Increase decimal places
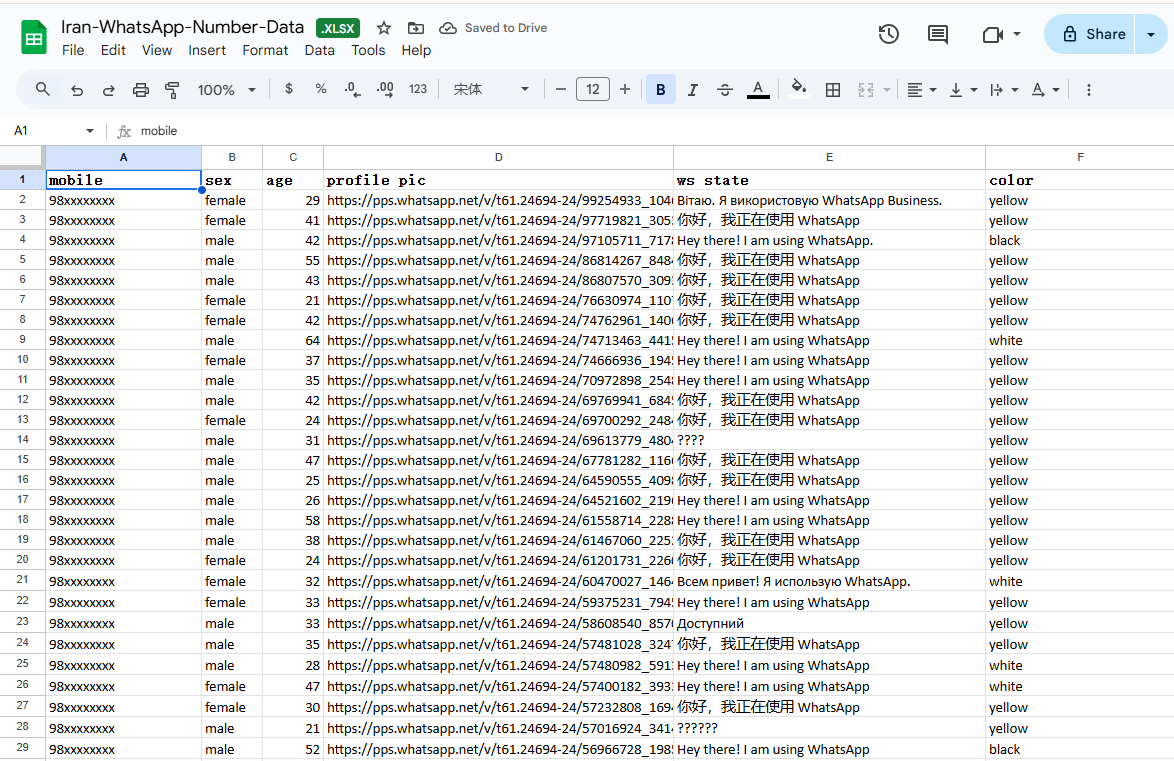The width and height of the screenshot is (1174, 761). [385, 90]
